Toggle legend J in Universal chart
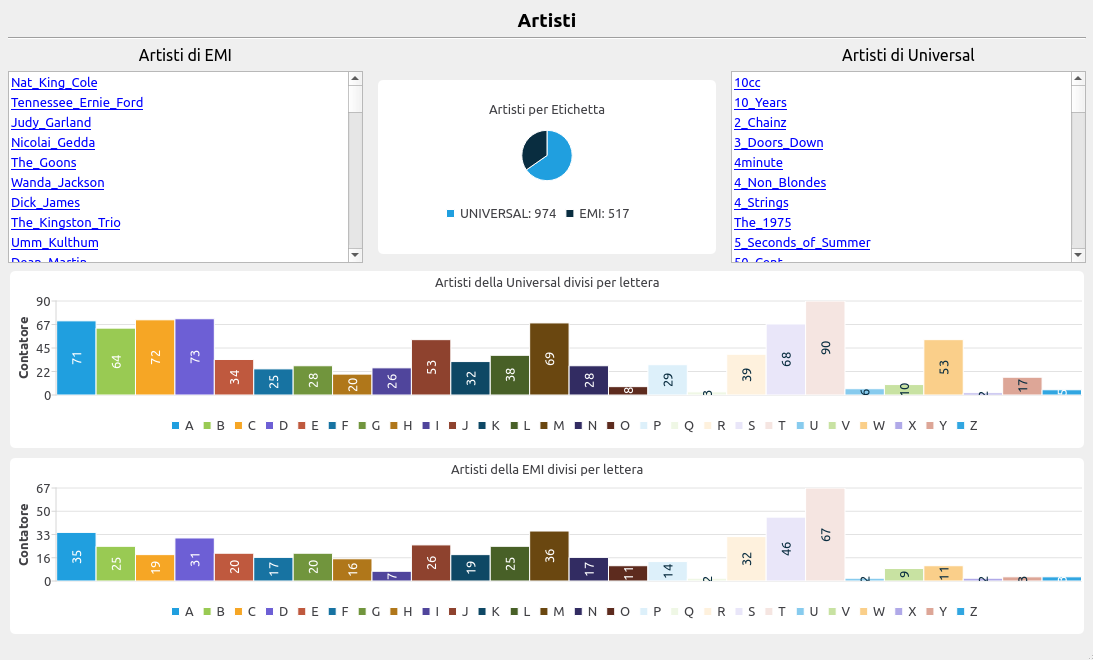The height and width of the screenshot is (660, 1093). [459, 426]
